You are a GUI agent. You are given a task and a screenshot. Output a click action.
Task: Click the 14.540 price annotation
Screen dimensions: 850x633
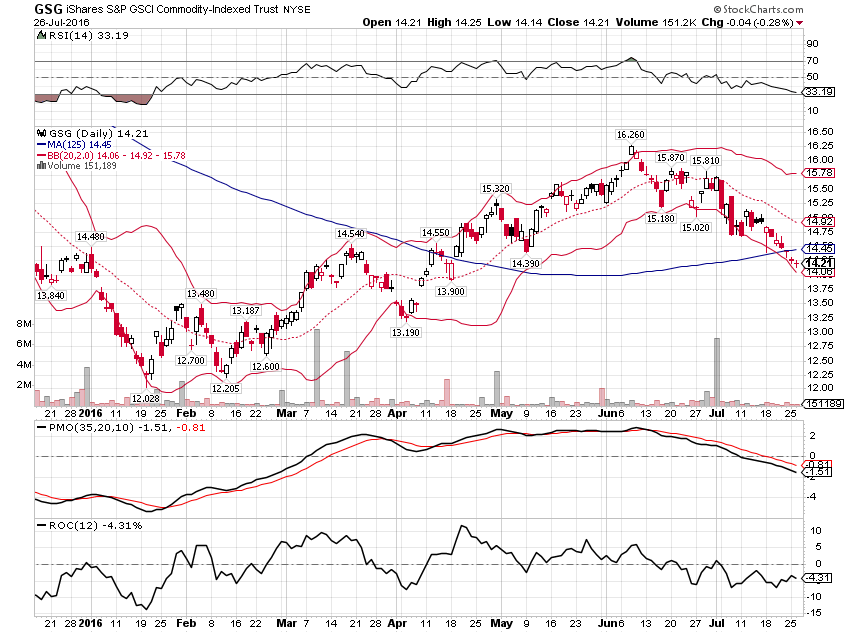[350, 234]
